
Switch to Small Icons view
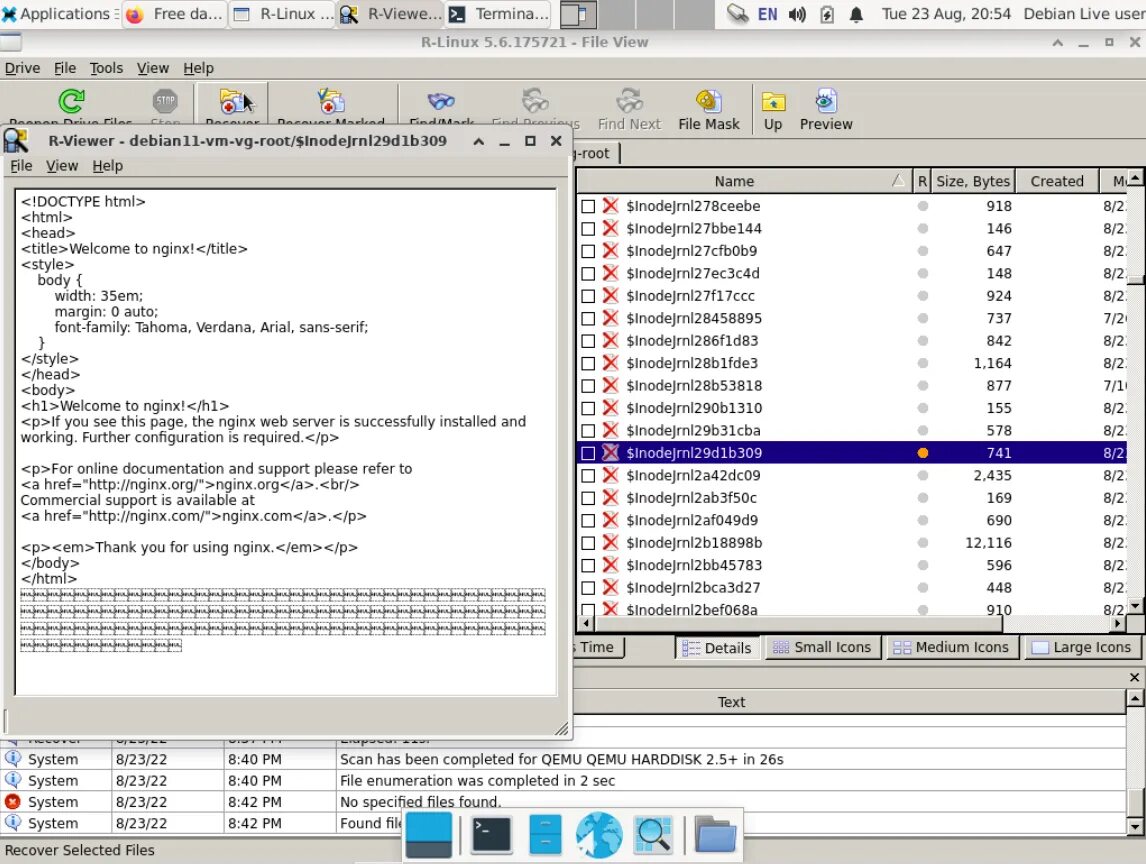[x=822, y=648]
